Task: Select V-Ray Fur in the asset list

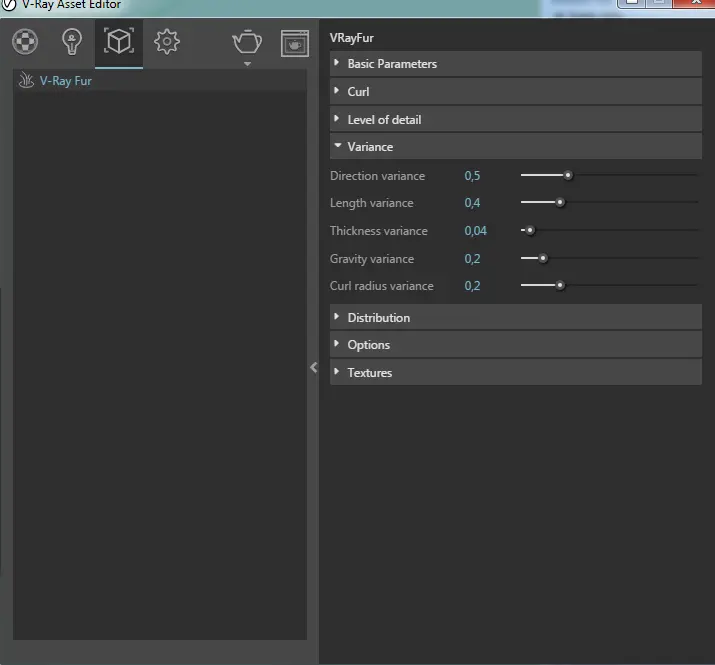Action: 66,81
